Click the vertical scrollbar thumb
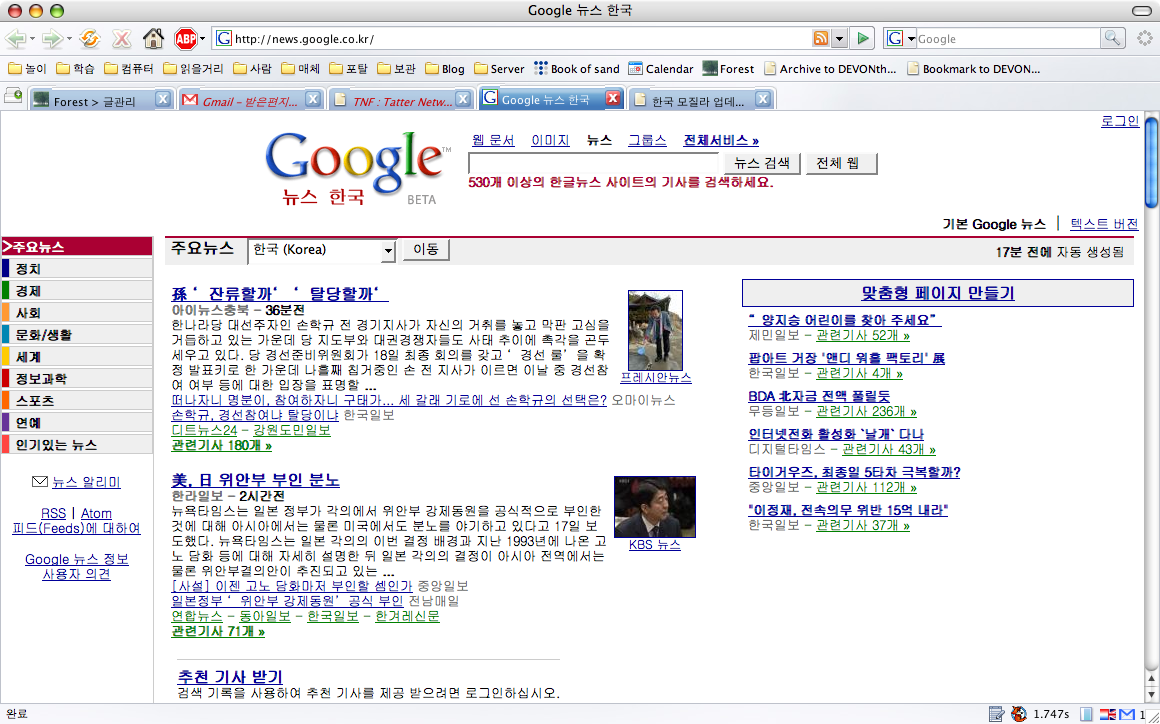Image resolution: width=1160 pixels, height=724 pixels. [x=1152, y=162]
